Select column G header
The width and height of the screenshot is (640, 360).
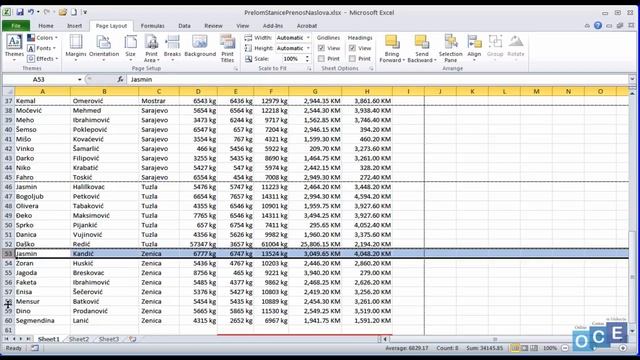point(315,91)
